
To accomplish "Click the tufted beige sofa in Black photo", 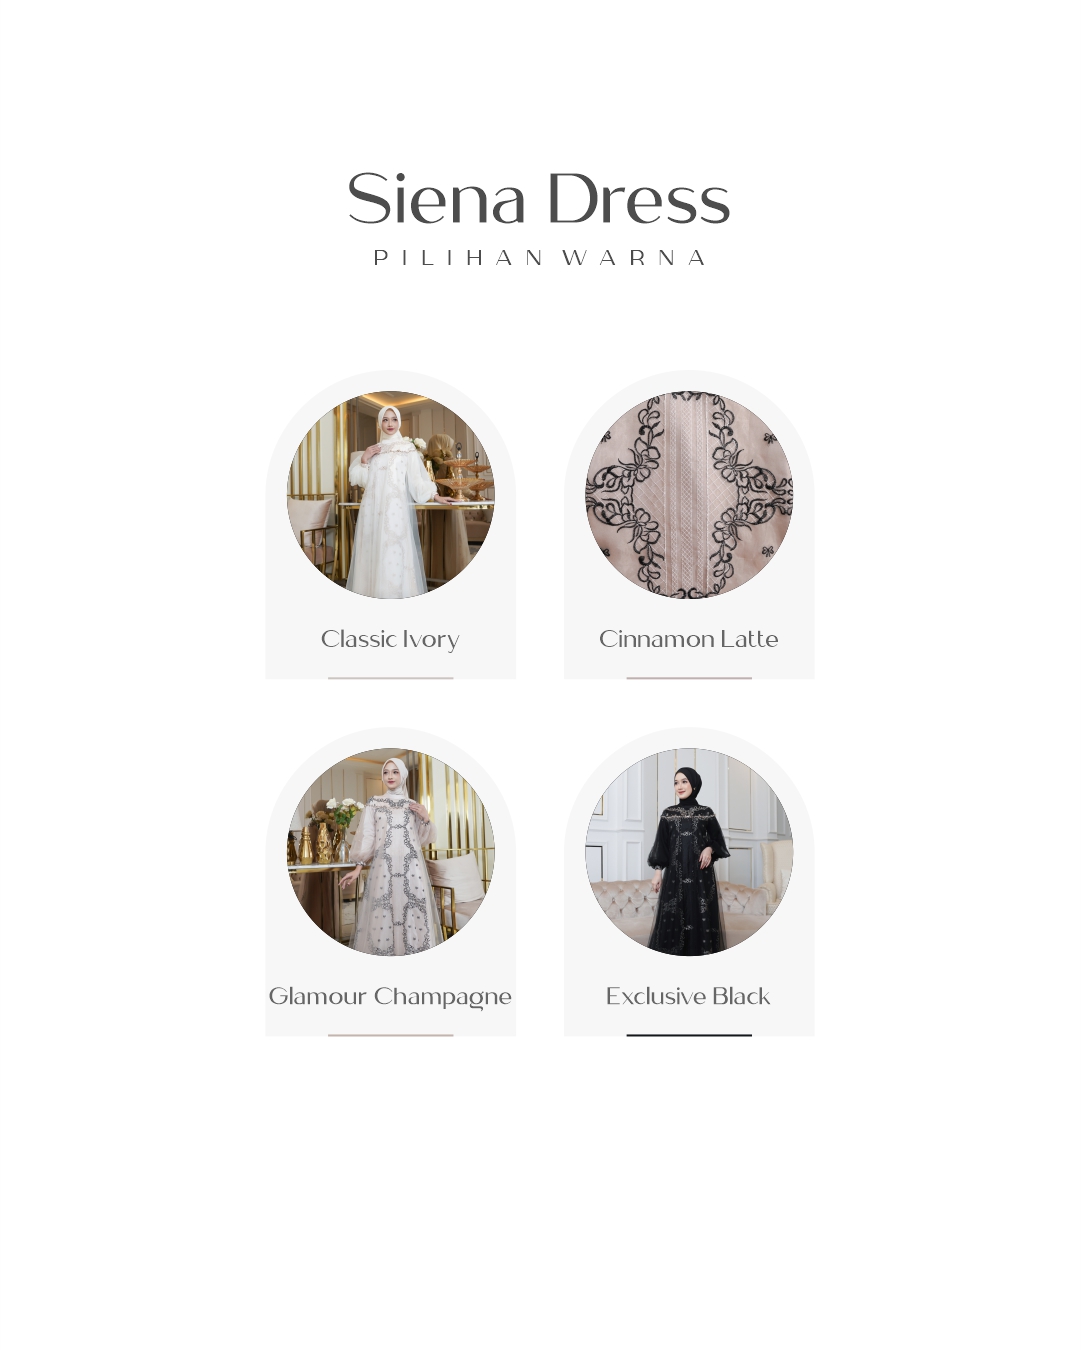I will point(620,905).
